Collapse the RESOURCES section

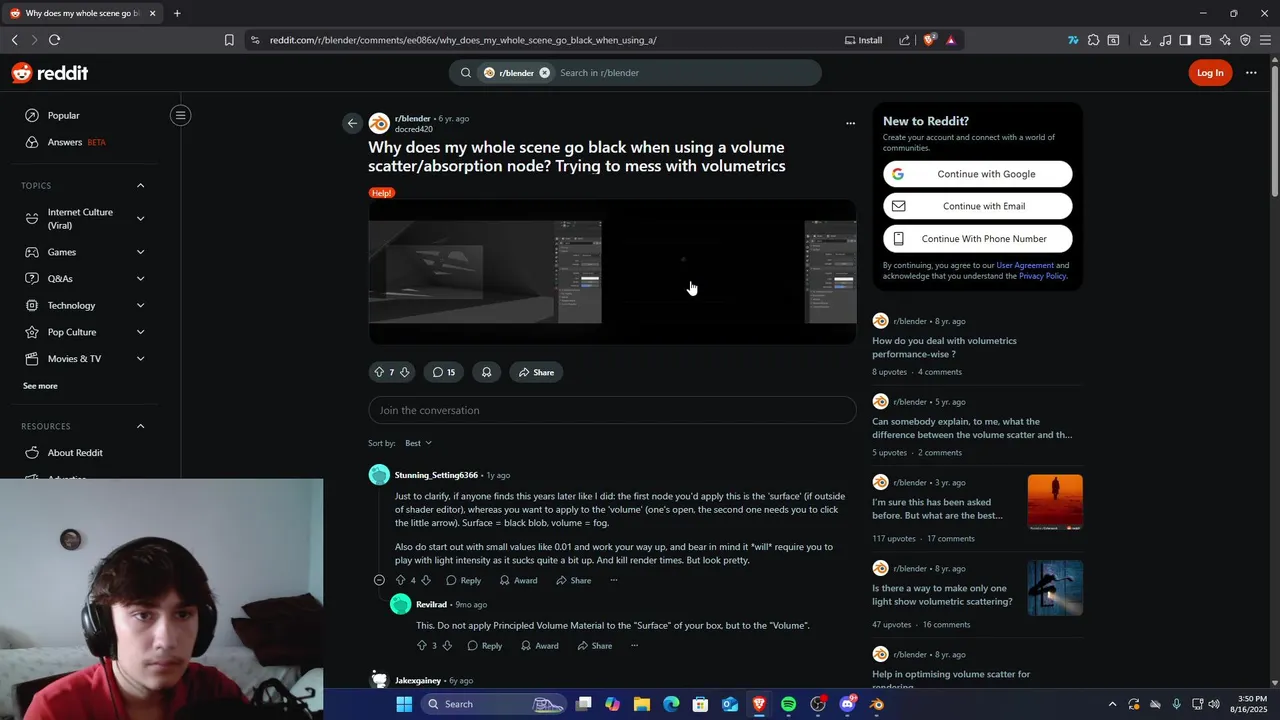140,426
